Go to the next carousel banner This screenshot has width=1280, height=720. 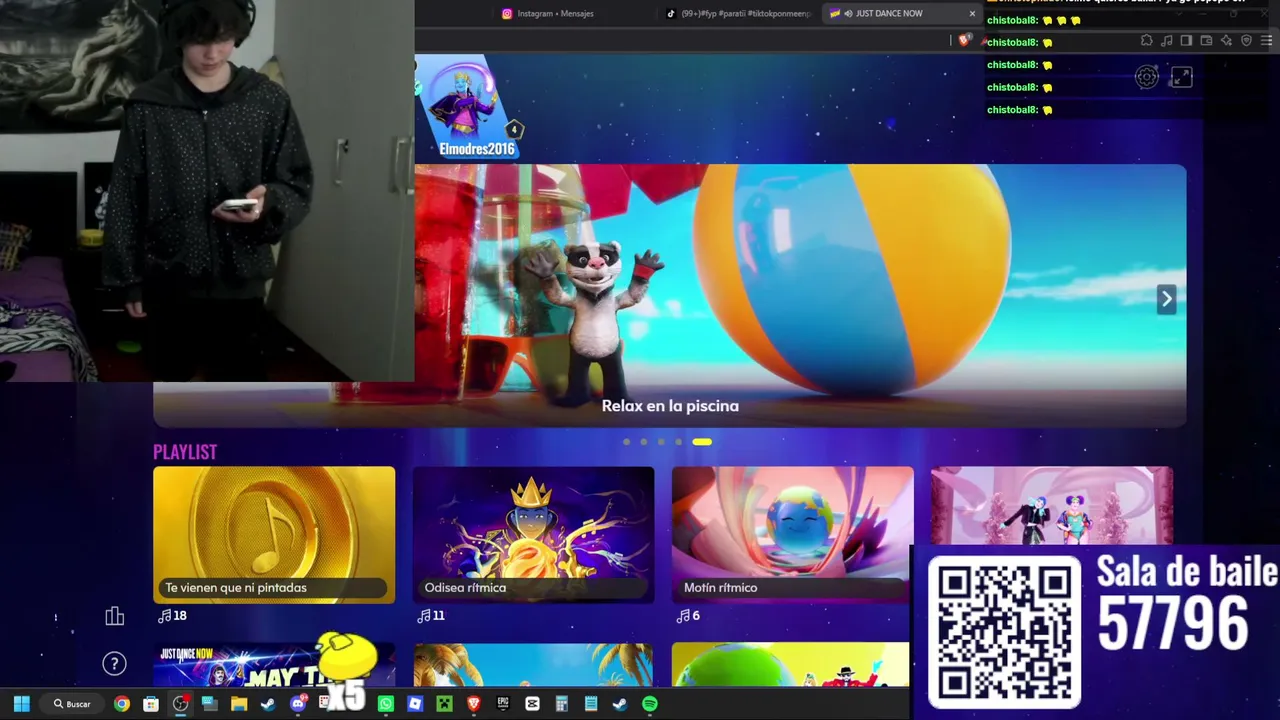click(x=1166, y=299)
